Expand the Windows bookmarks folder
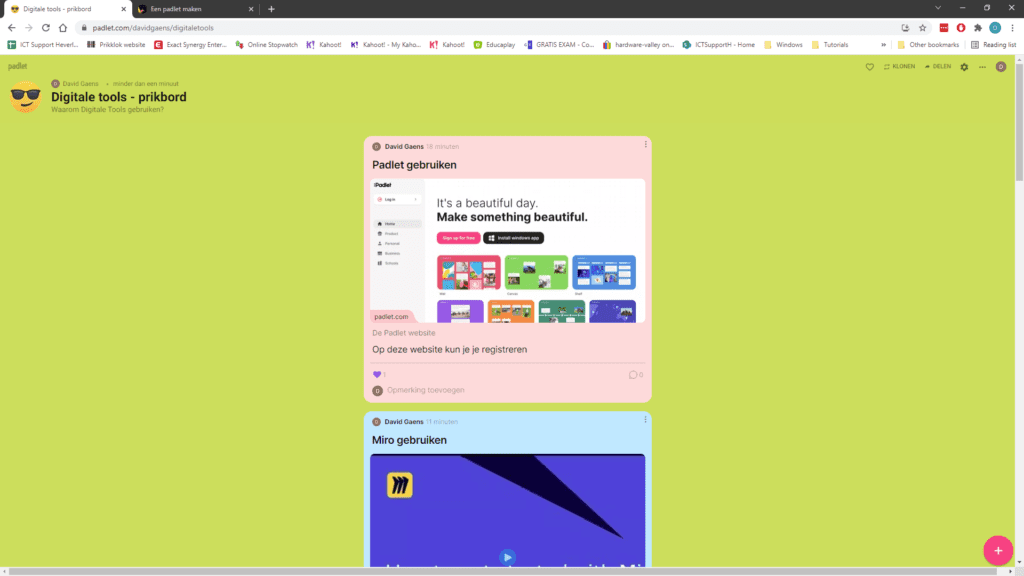1024x576 pixels. pos(783,45)
